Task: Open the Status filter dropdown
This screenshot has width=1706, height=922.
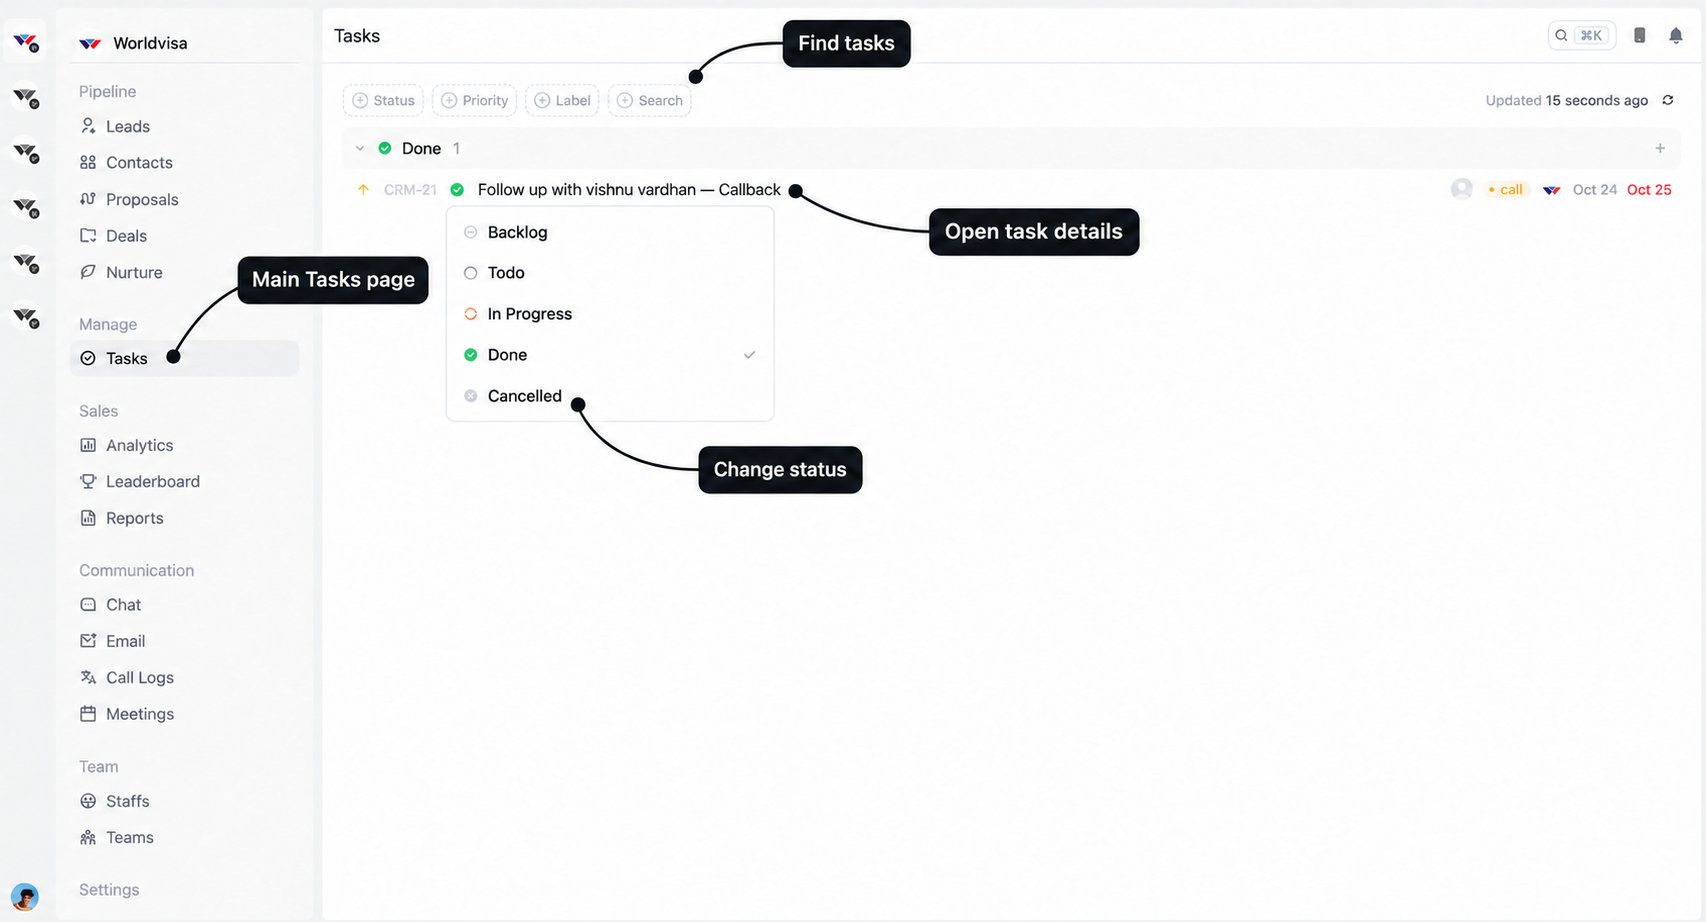Action: click(x=384, y=100)
